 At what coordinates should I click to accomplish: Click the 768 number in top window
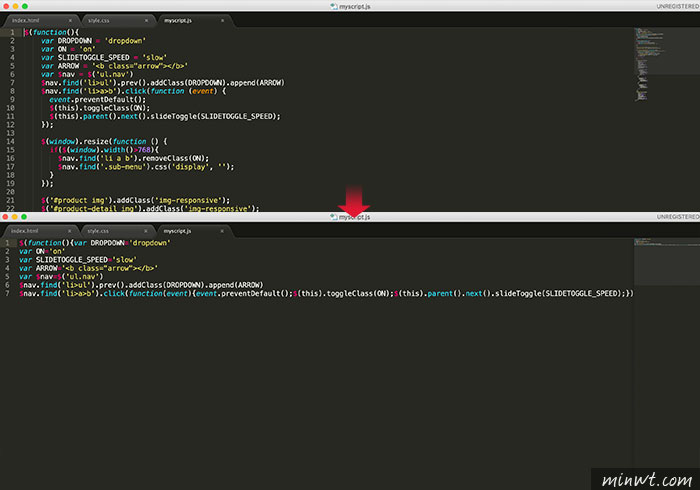(x=144, y=150)
